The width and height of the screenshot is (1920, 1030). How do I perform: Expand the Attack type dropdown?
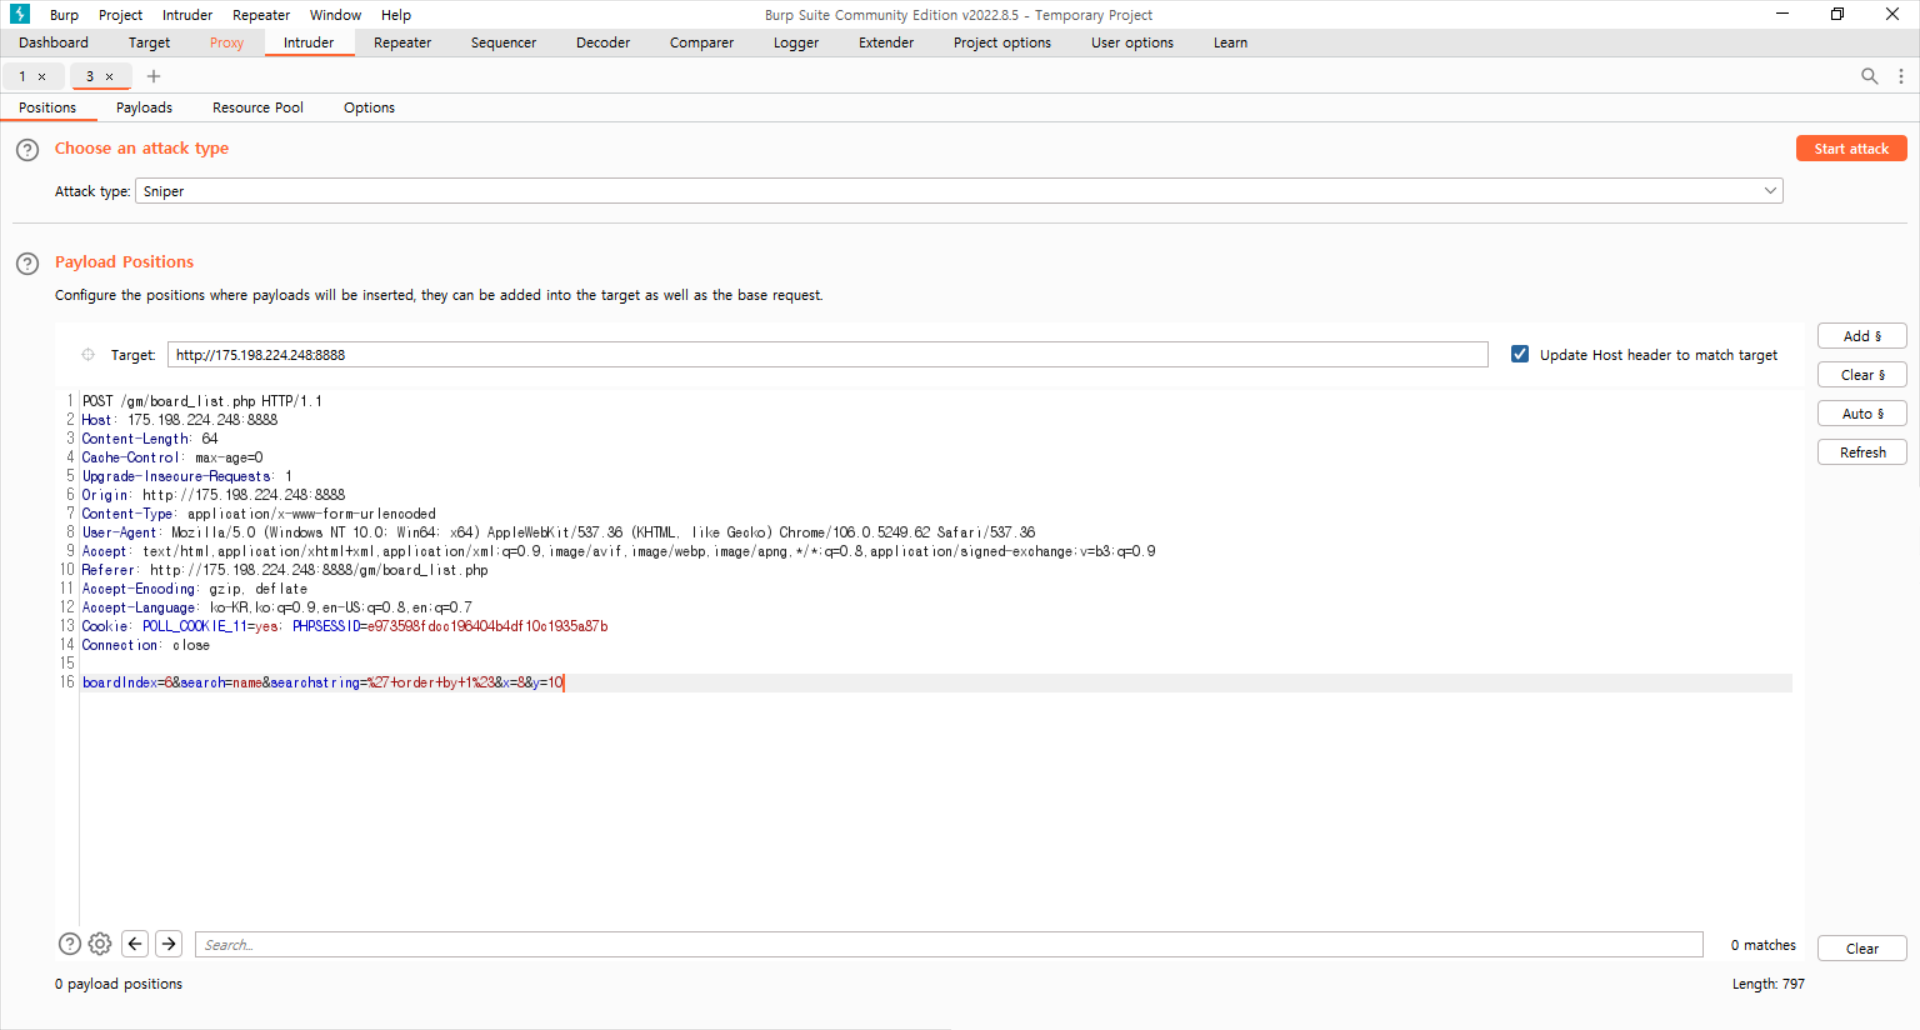[1770, 191]
